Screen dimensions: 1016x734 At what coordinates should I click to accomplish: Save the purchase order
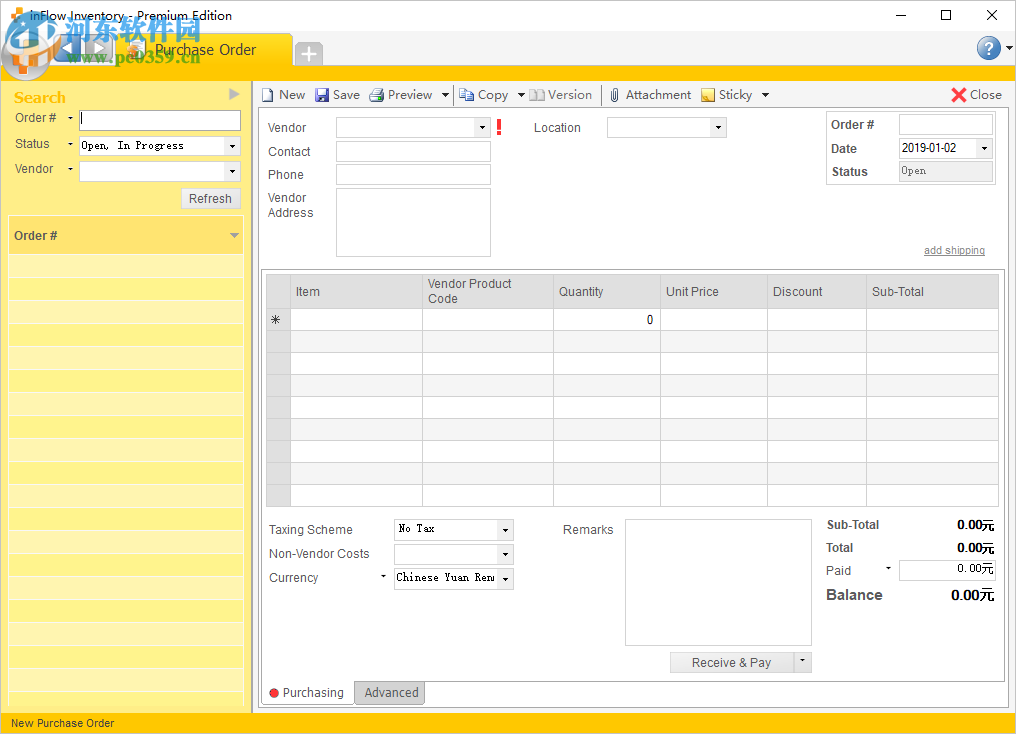click(x=337, y=95)
